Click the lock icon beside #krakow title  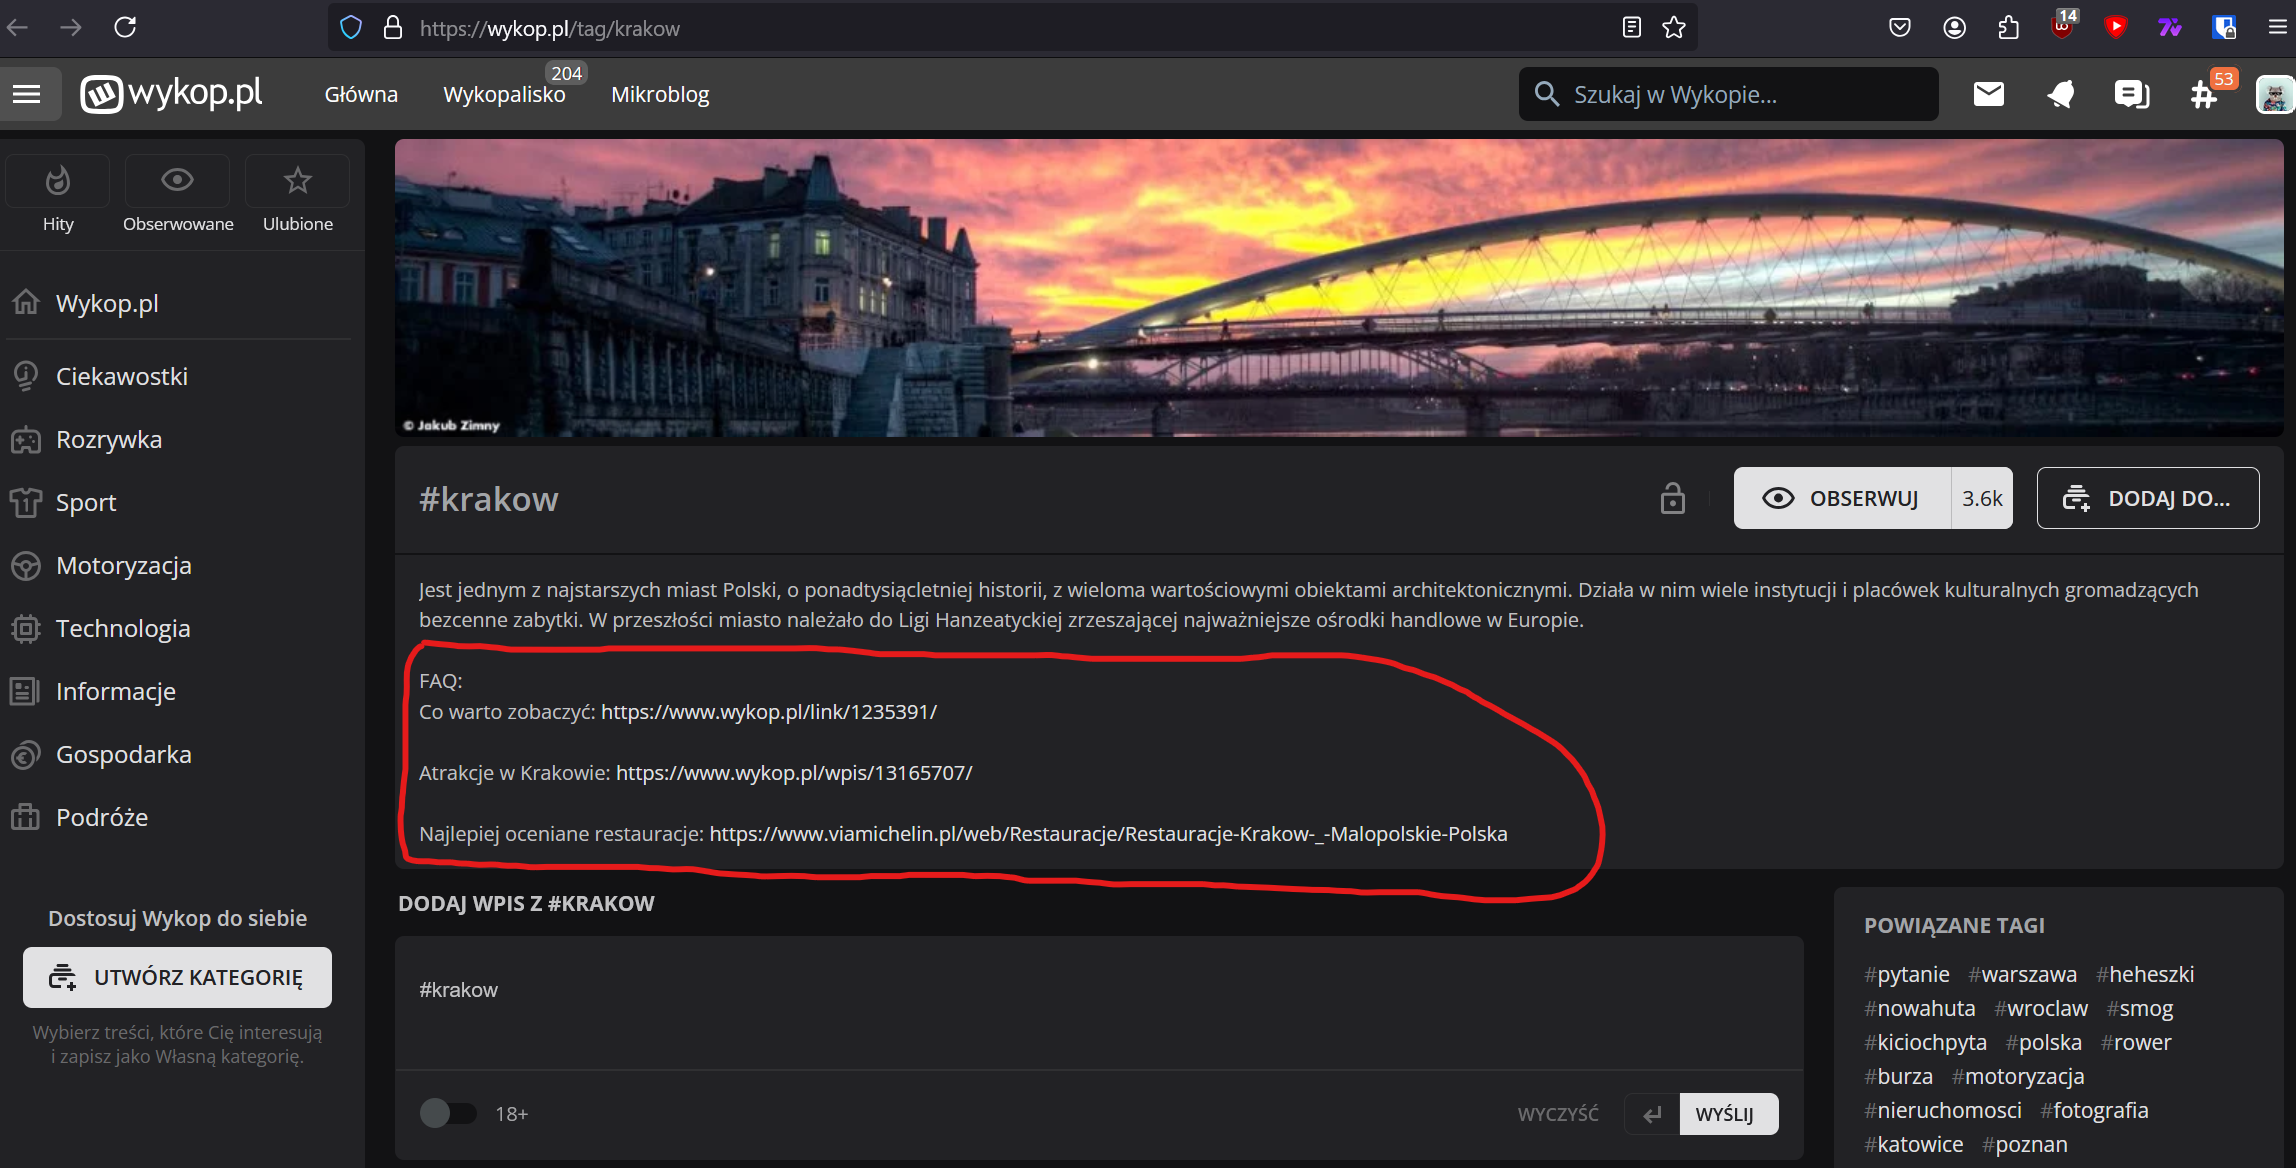point(1672,498)
